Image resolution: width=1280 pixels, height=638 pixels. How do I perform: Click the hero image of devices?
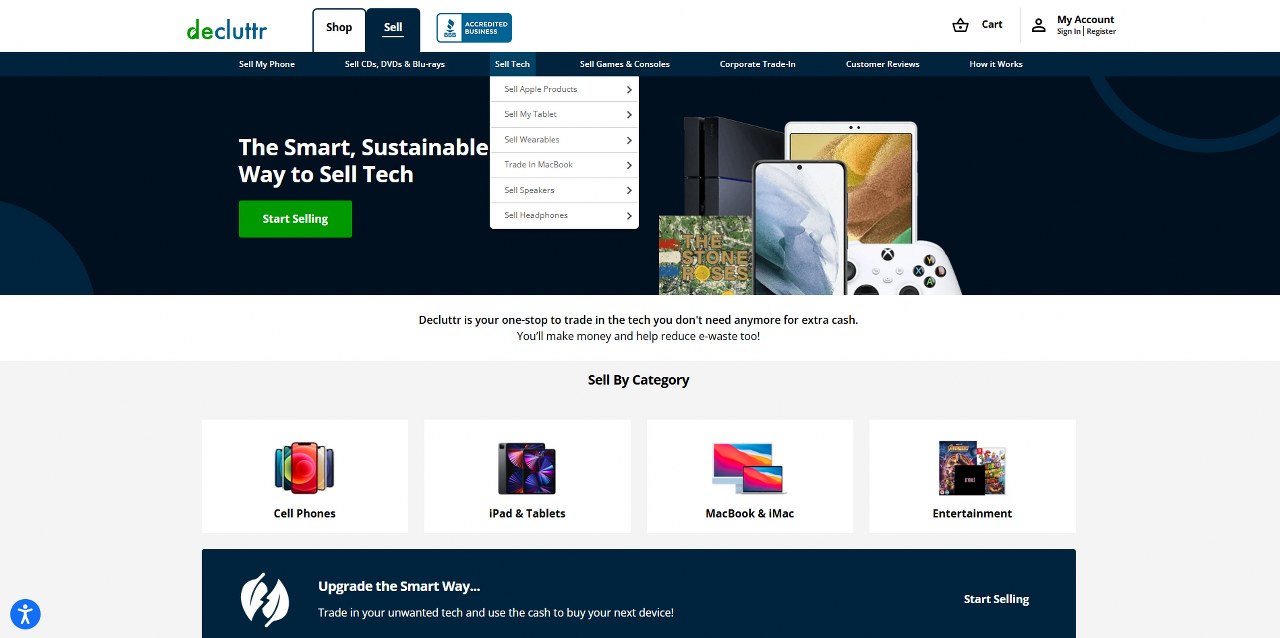coord(810,206)
